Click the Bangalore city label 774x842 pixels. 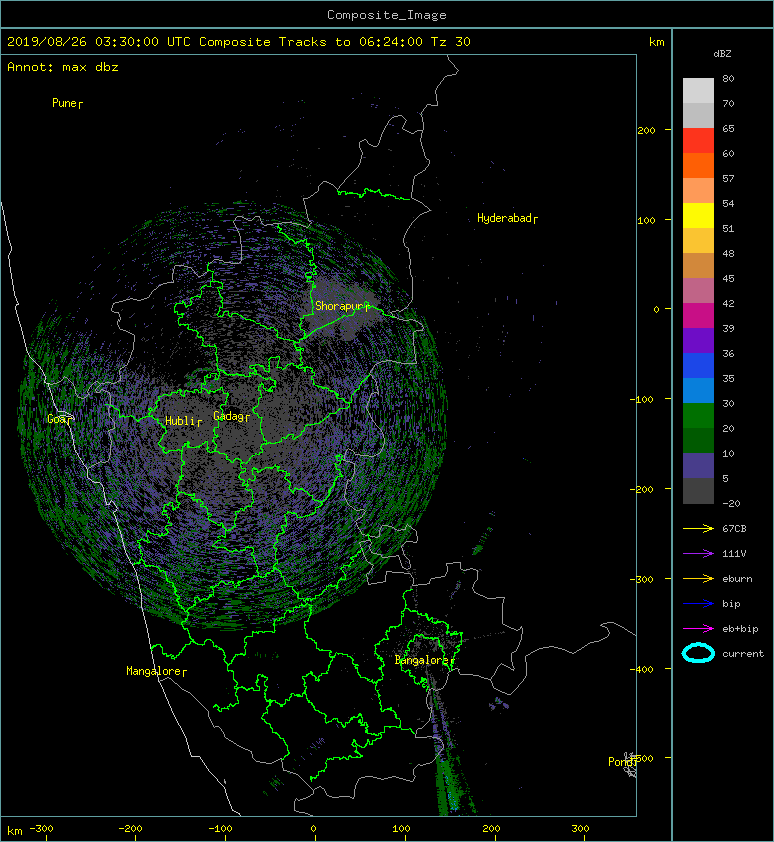(x=424, y=660)
